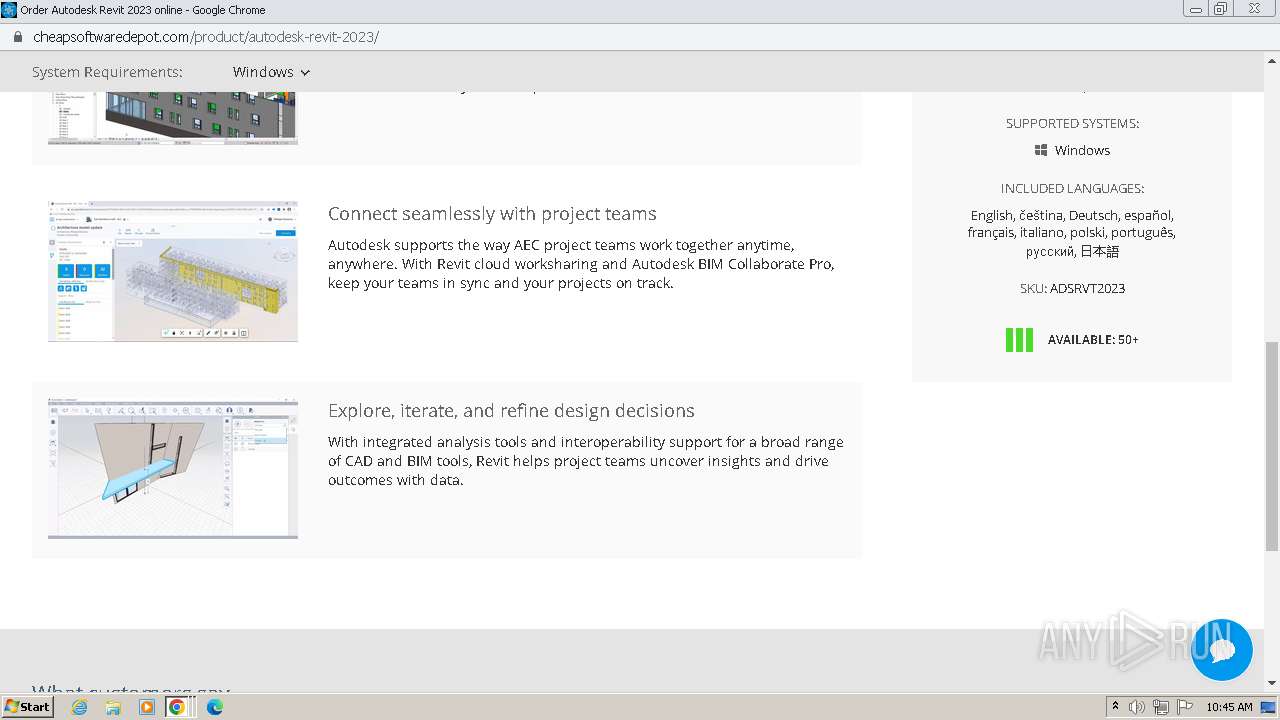Click the design decisions 3D view thumbnail
Viewport: 1280px width, 720px height.
click(173, 468)
